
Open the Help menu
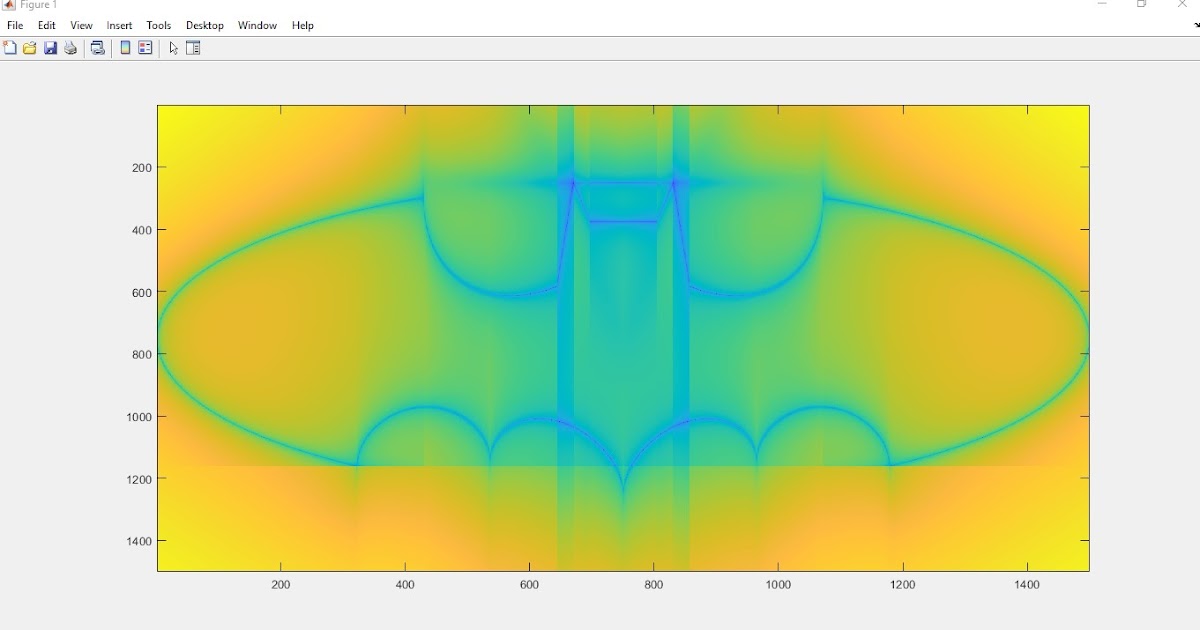coord(302,25)
